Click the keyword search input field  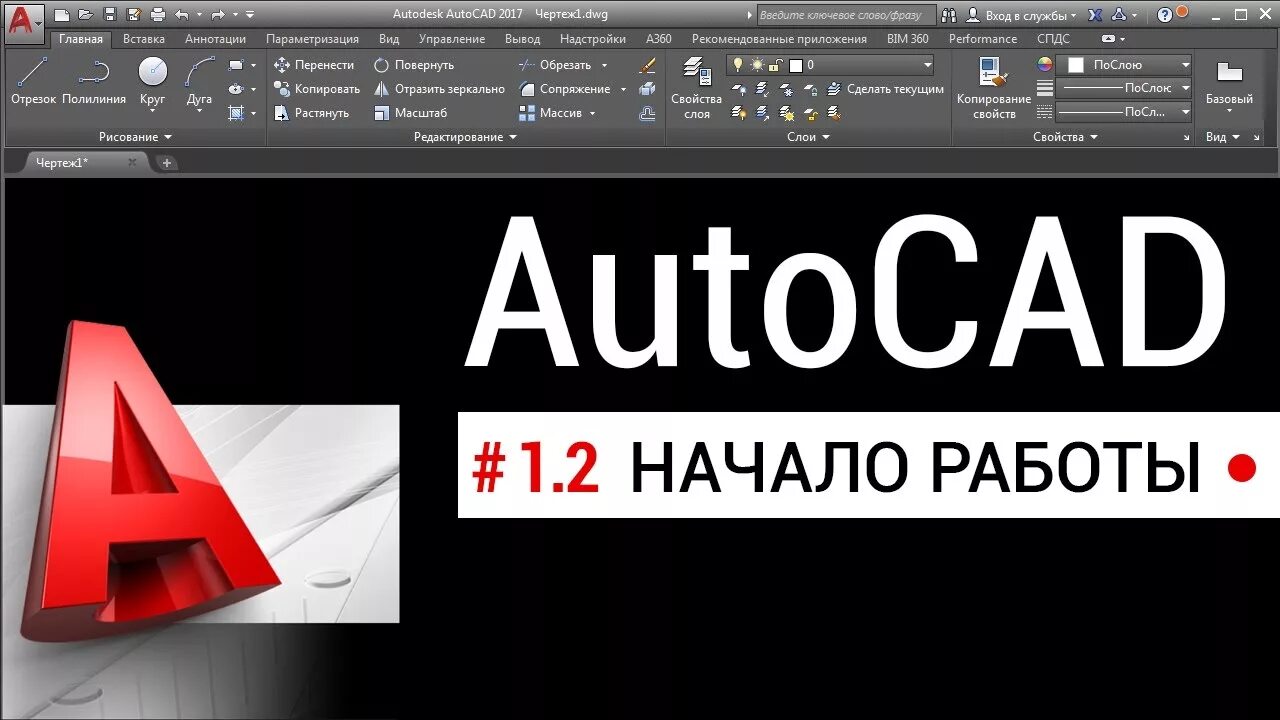[x=846, y=15]
